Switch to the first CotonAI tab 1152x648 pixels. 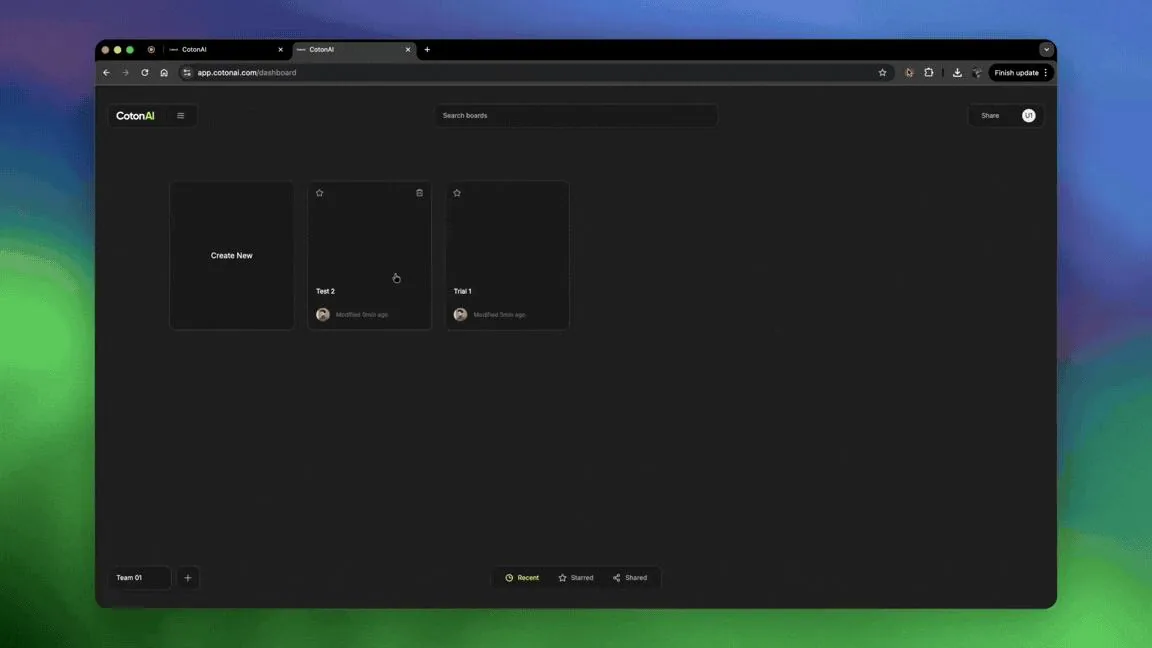click(x=224, y=49)
